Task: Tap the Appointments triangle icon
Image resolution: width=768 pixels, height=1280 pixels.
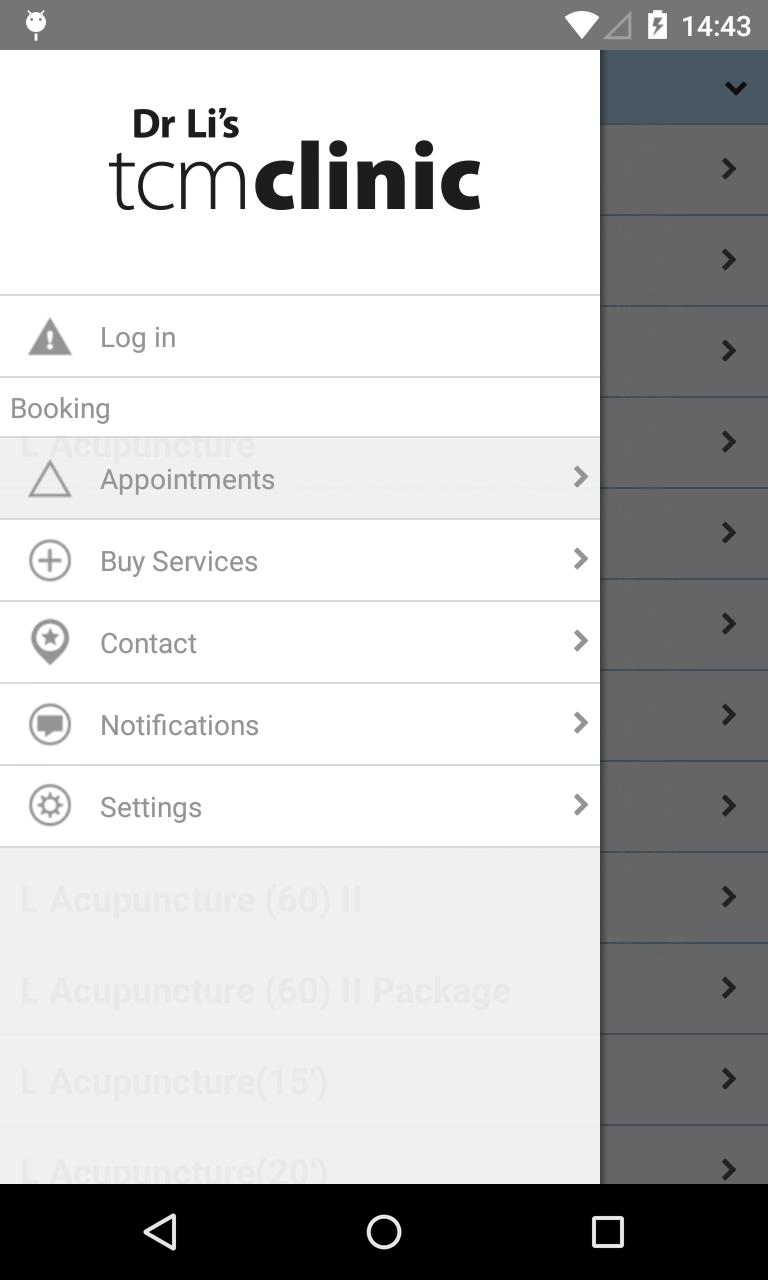Action: pyautogui.click(x=50, y=479)
